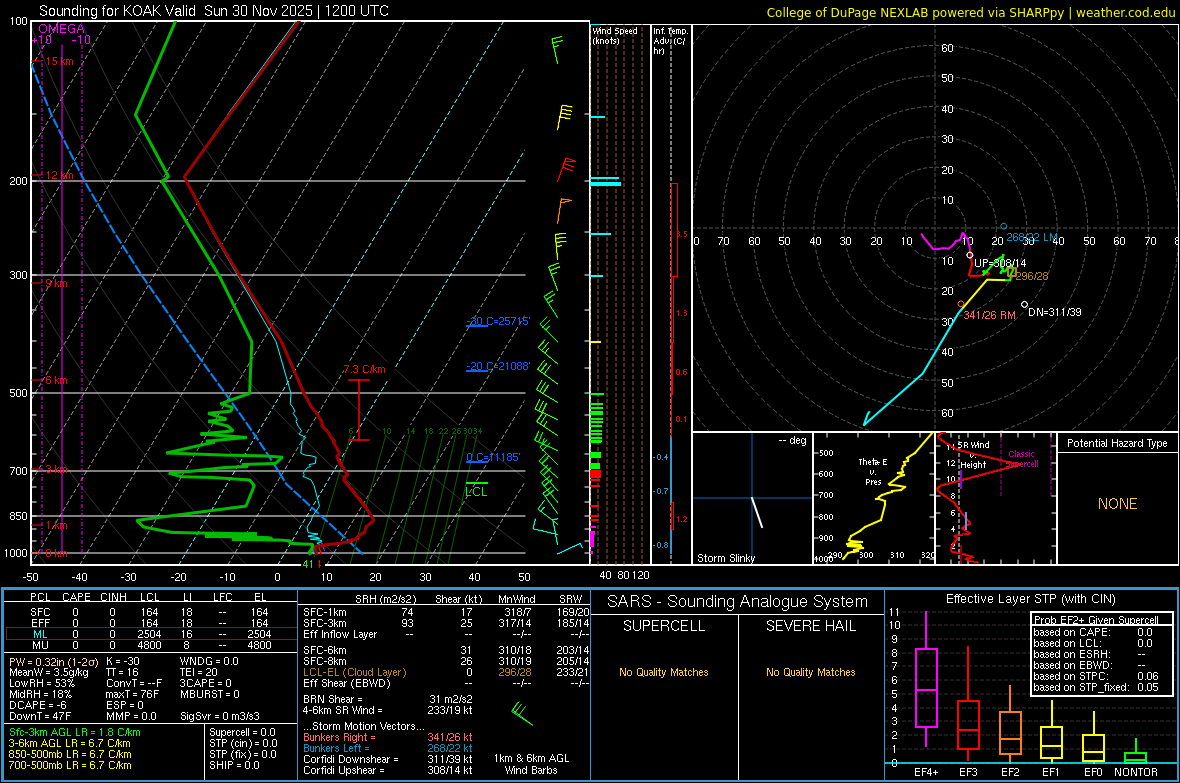Click the orange wind barb on the skew-T
The width and height of the screenshot is (1180, 783).
click(564, 211)
